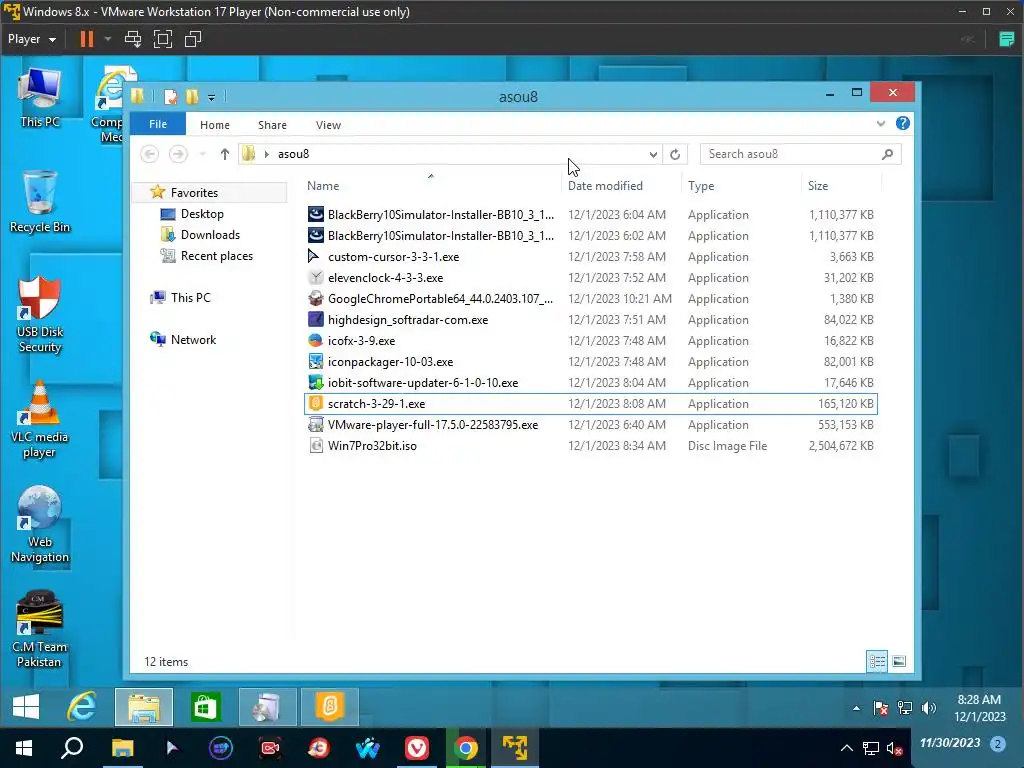Select highdesign_softradar-com.exe file

pyautogui.click(x=591, y=319)
